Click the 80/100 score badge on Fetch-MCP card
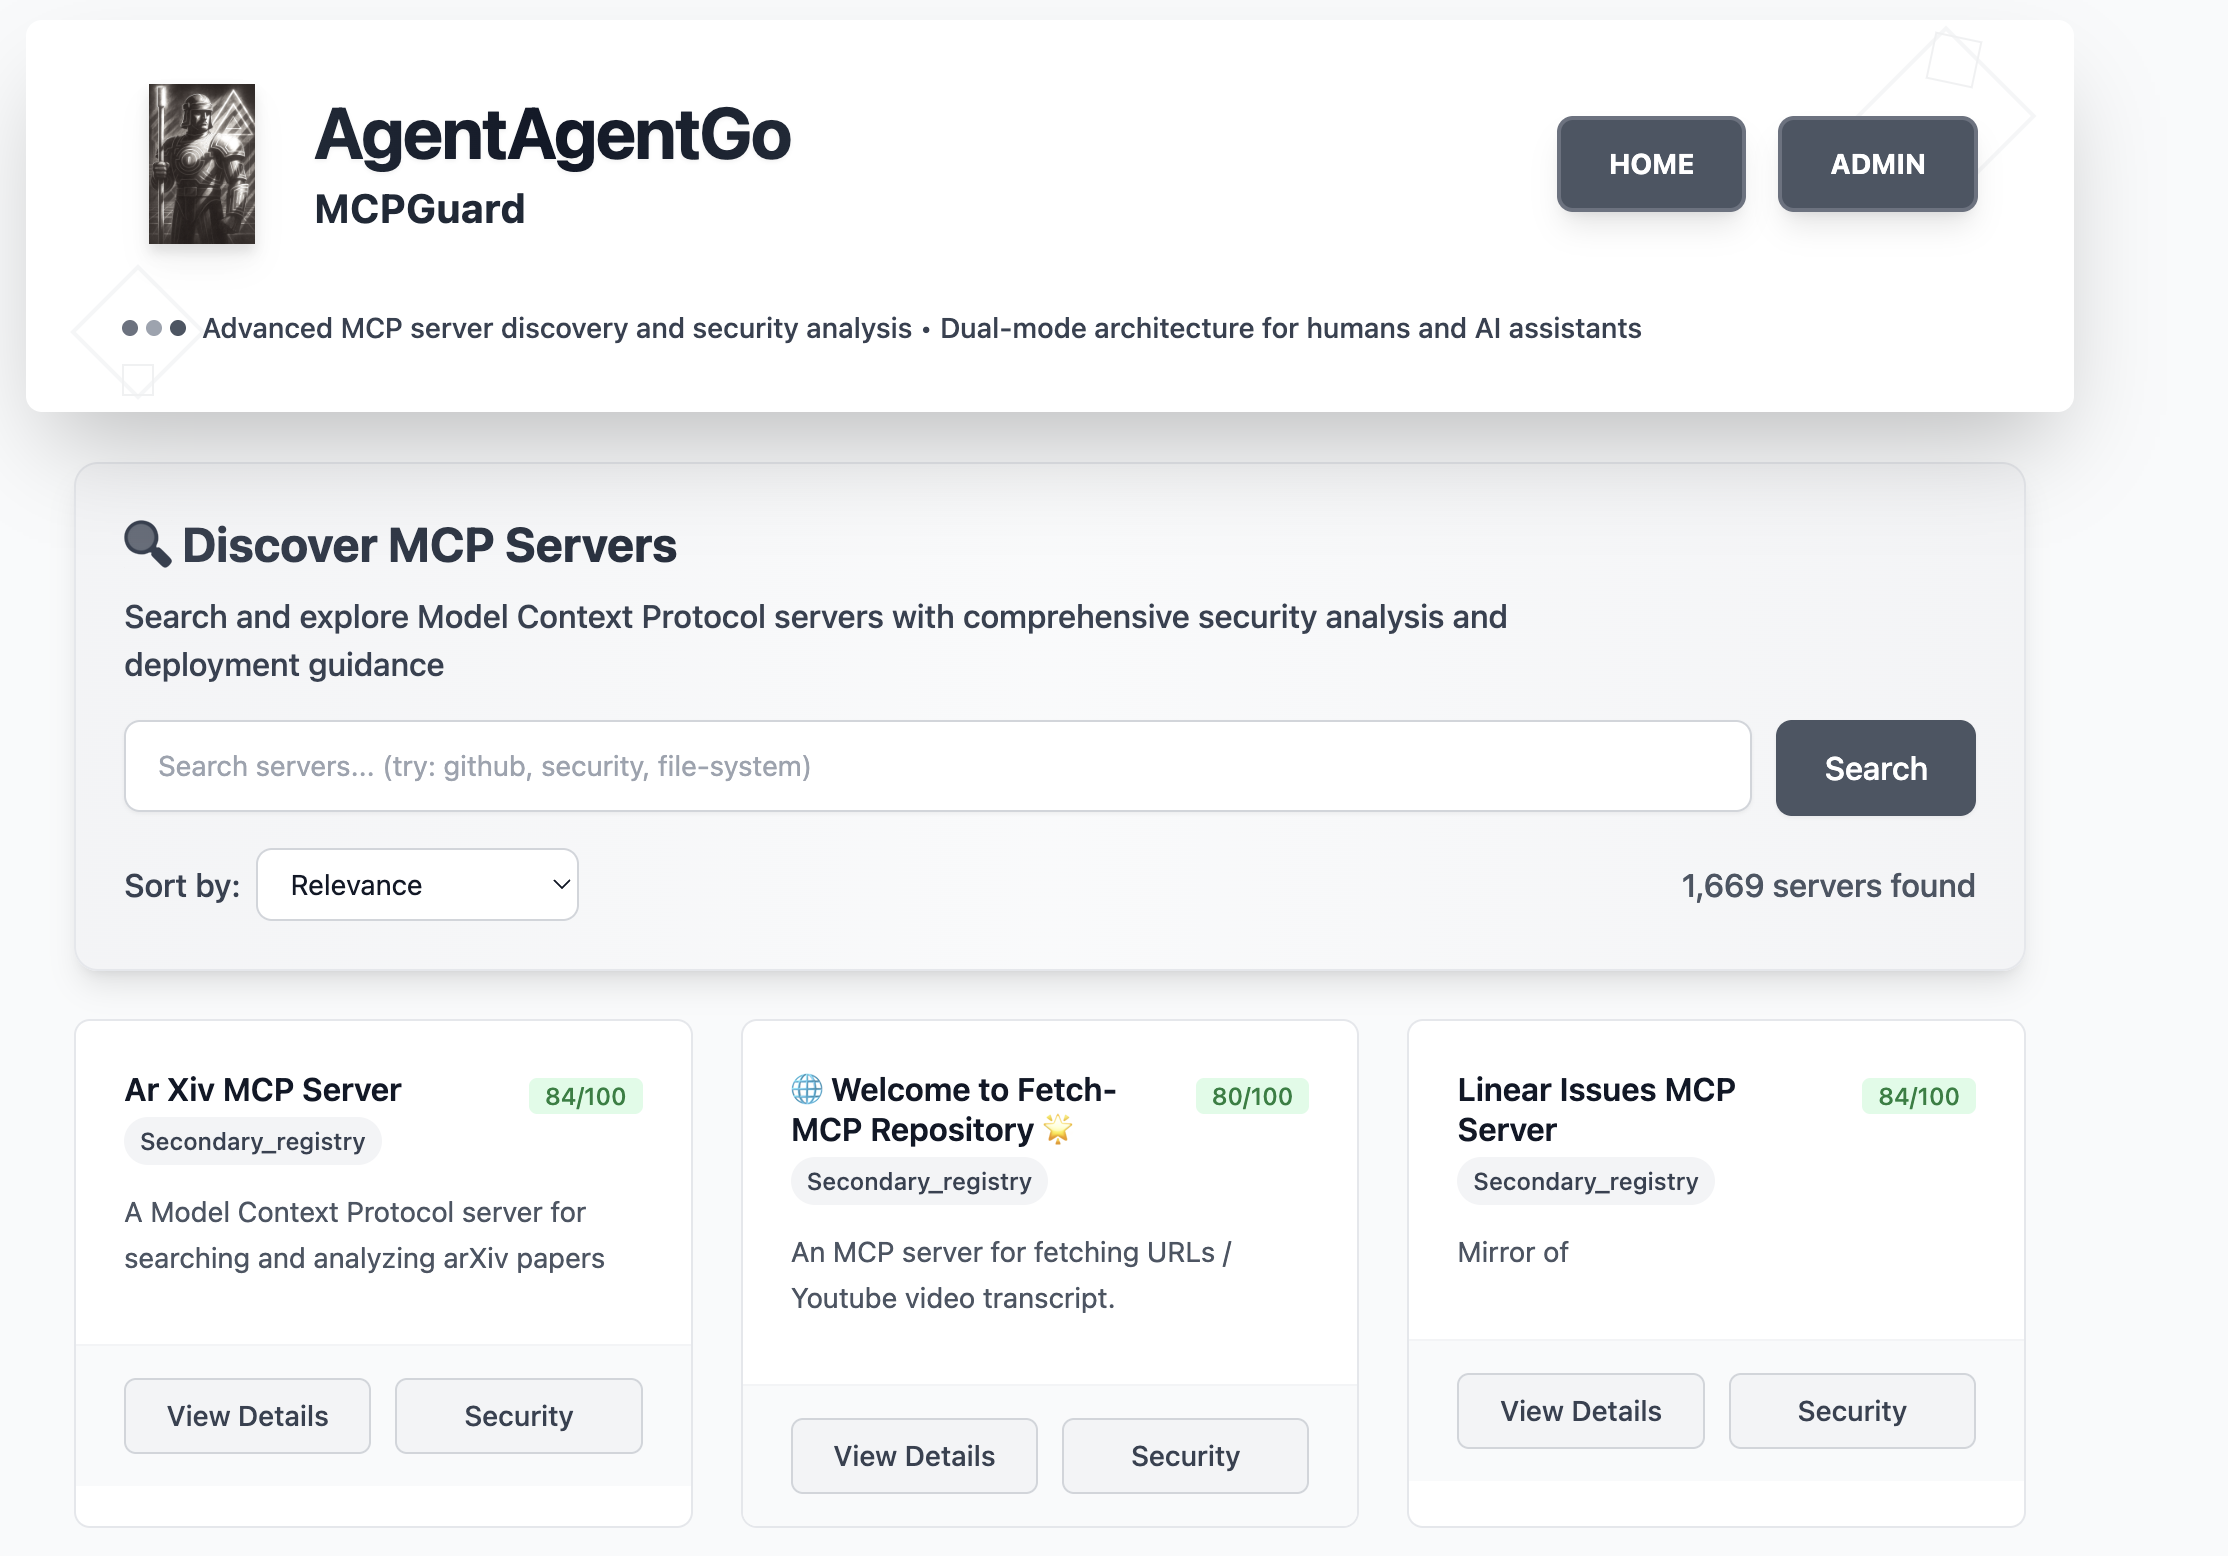This screenshot has width=2228, height=1556. pos(1251,1096)
